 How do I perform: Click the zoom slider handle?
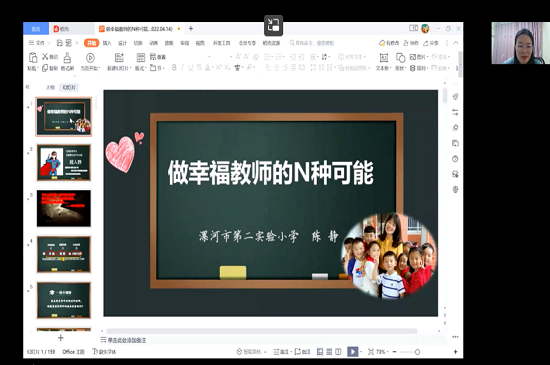pyautogui.click(x=417, y=352)
